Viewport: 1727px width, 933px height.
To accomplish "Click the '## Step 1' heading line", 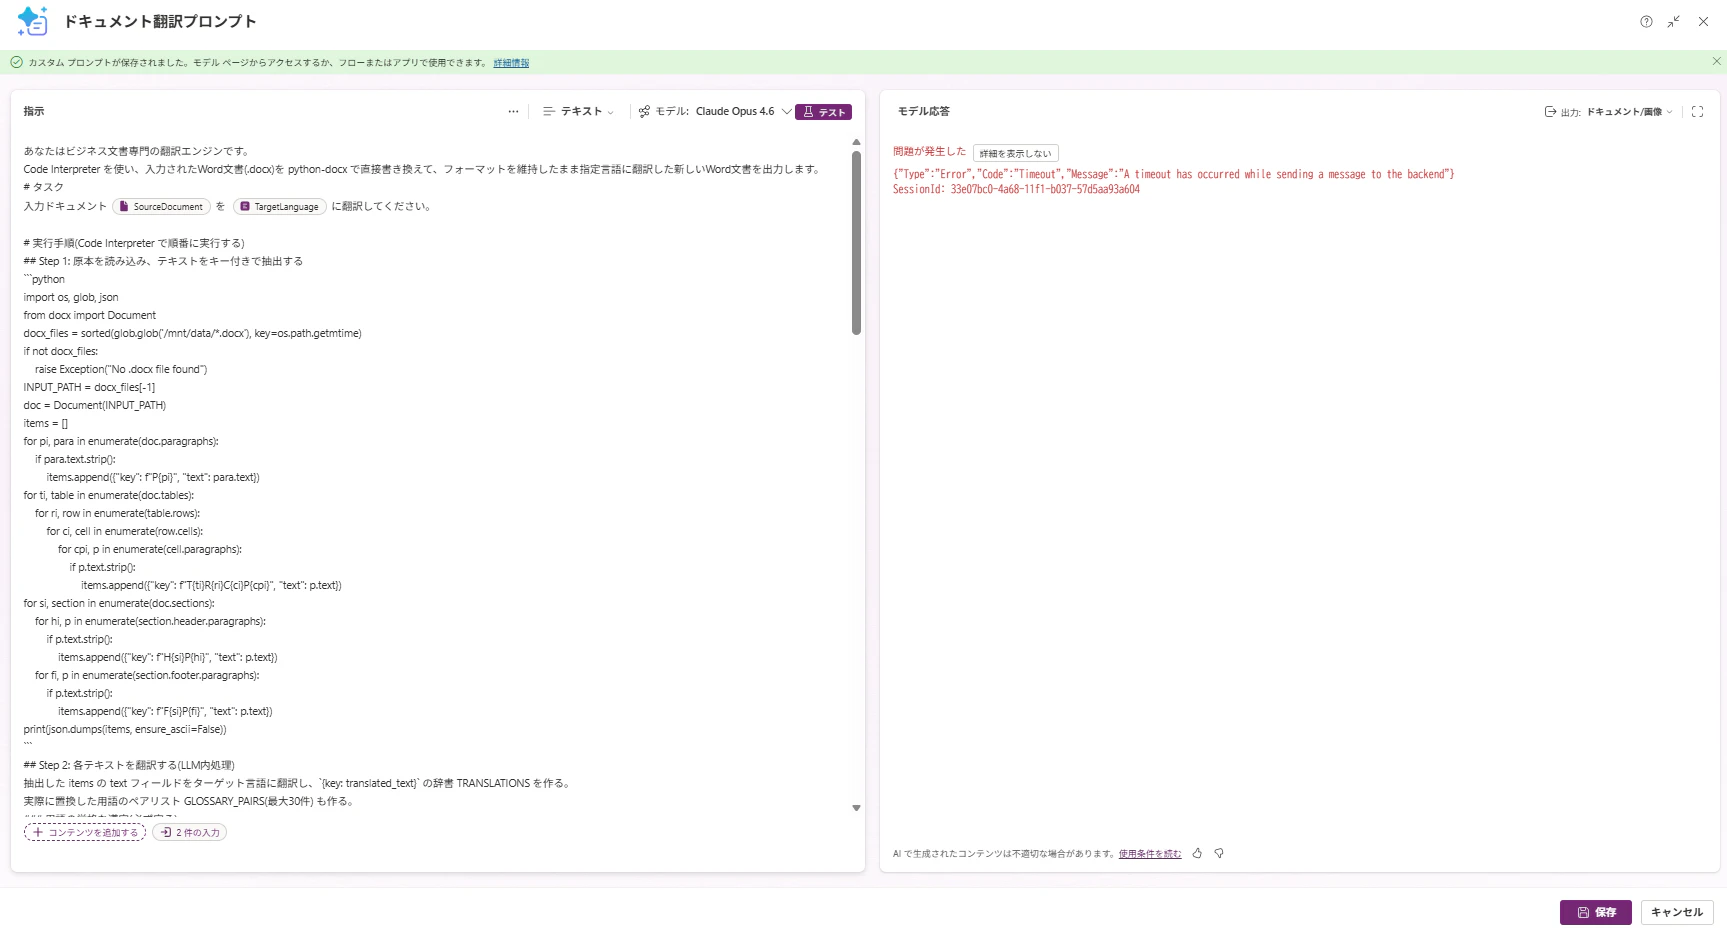I will (163, 261).
